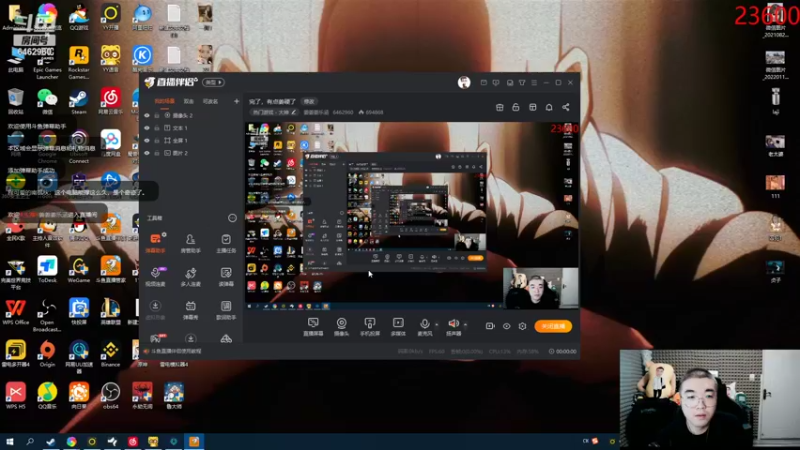Open the WPS Office desktop icon
Screen dimensions: 800x450
click(15, 312)
